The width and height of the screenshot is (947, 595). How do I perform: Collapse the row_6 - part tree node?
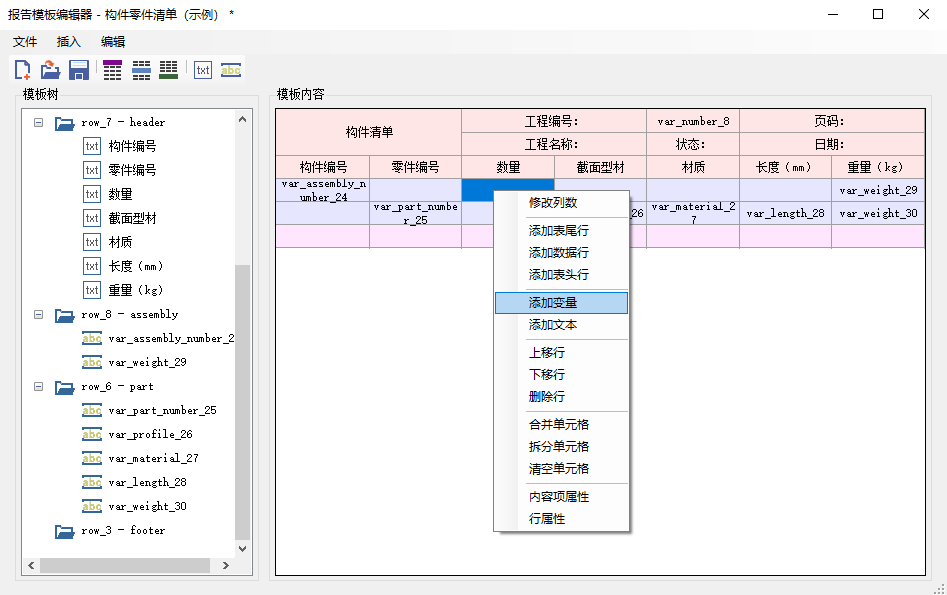click(x=39, y=386)
